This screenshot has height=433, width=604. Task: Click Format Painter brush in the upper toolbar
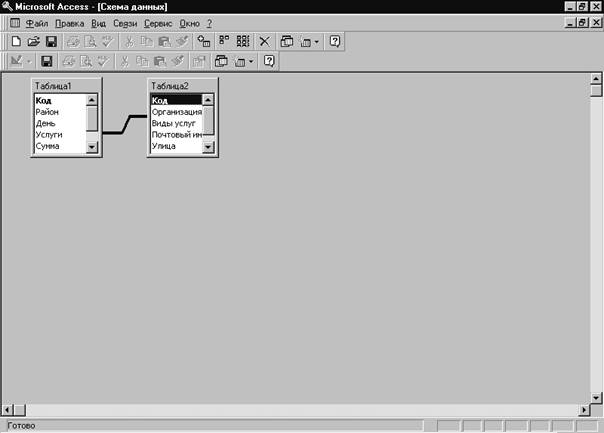[182, 41]
